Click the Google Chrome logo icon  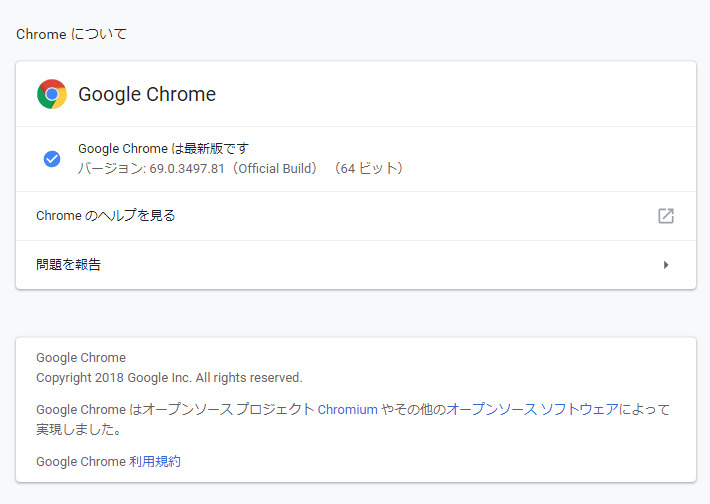point(52,95)
